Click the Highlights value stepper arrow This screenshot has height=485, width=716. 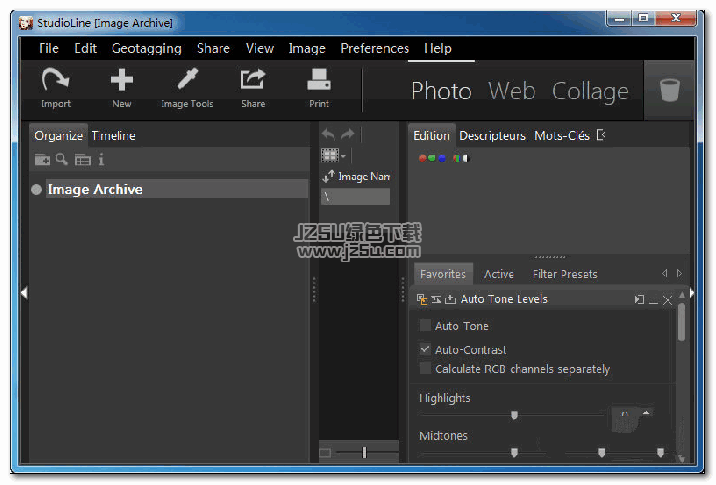[x=646, y=413]
